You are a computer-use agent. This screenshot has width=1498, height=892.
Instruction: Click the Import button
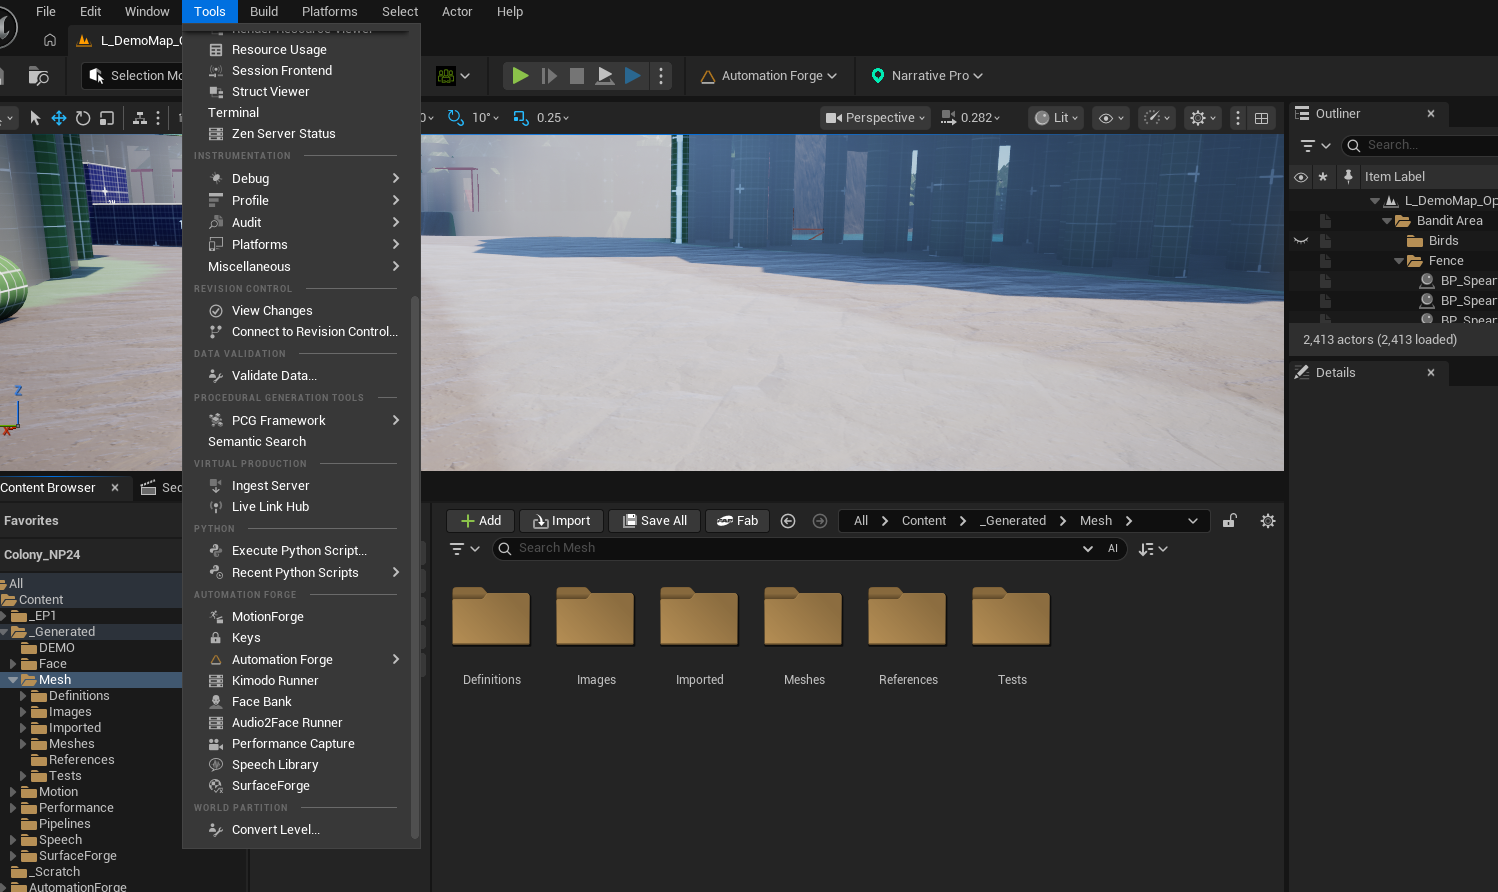561,520
